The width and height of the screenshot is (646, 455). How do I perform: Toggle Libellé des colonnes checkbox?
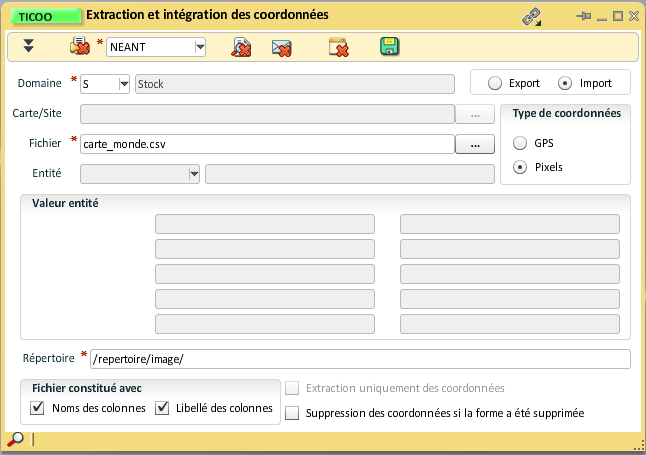tap(162, 408)
